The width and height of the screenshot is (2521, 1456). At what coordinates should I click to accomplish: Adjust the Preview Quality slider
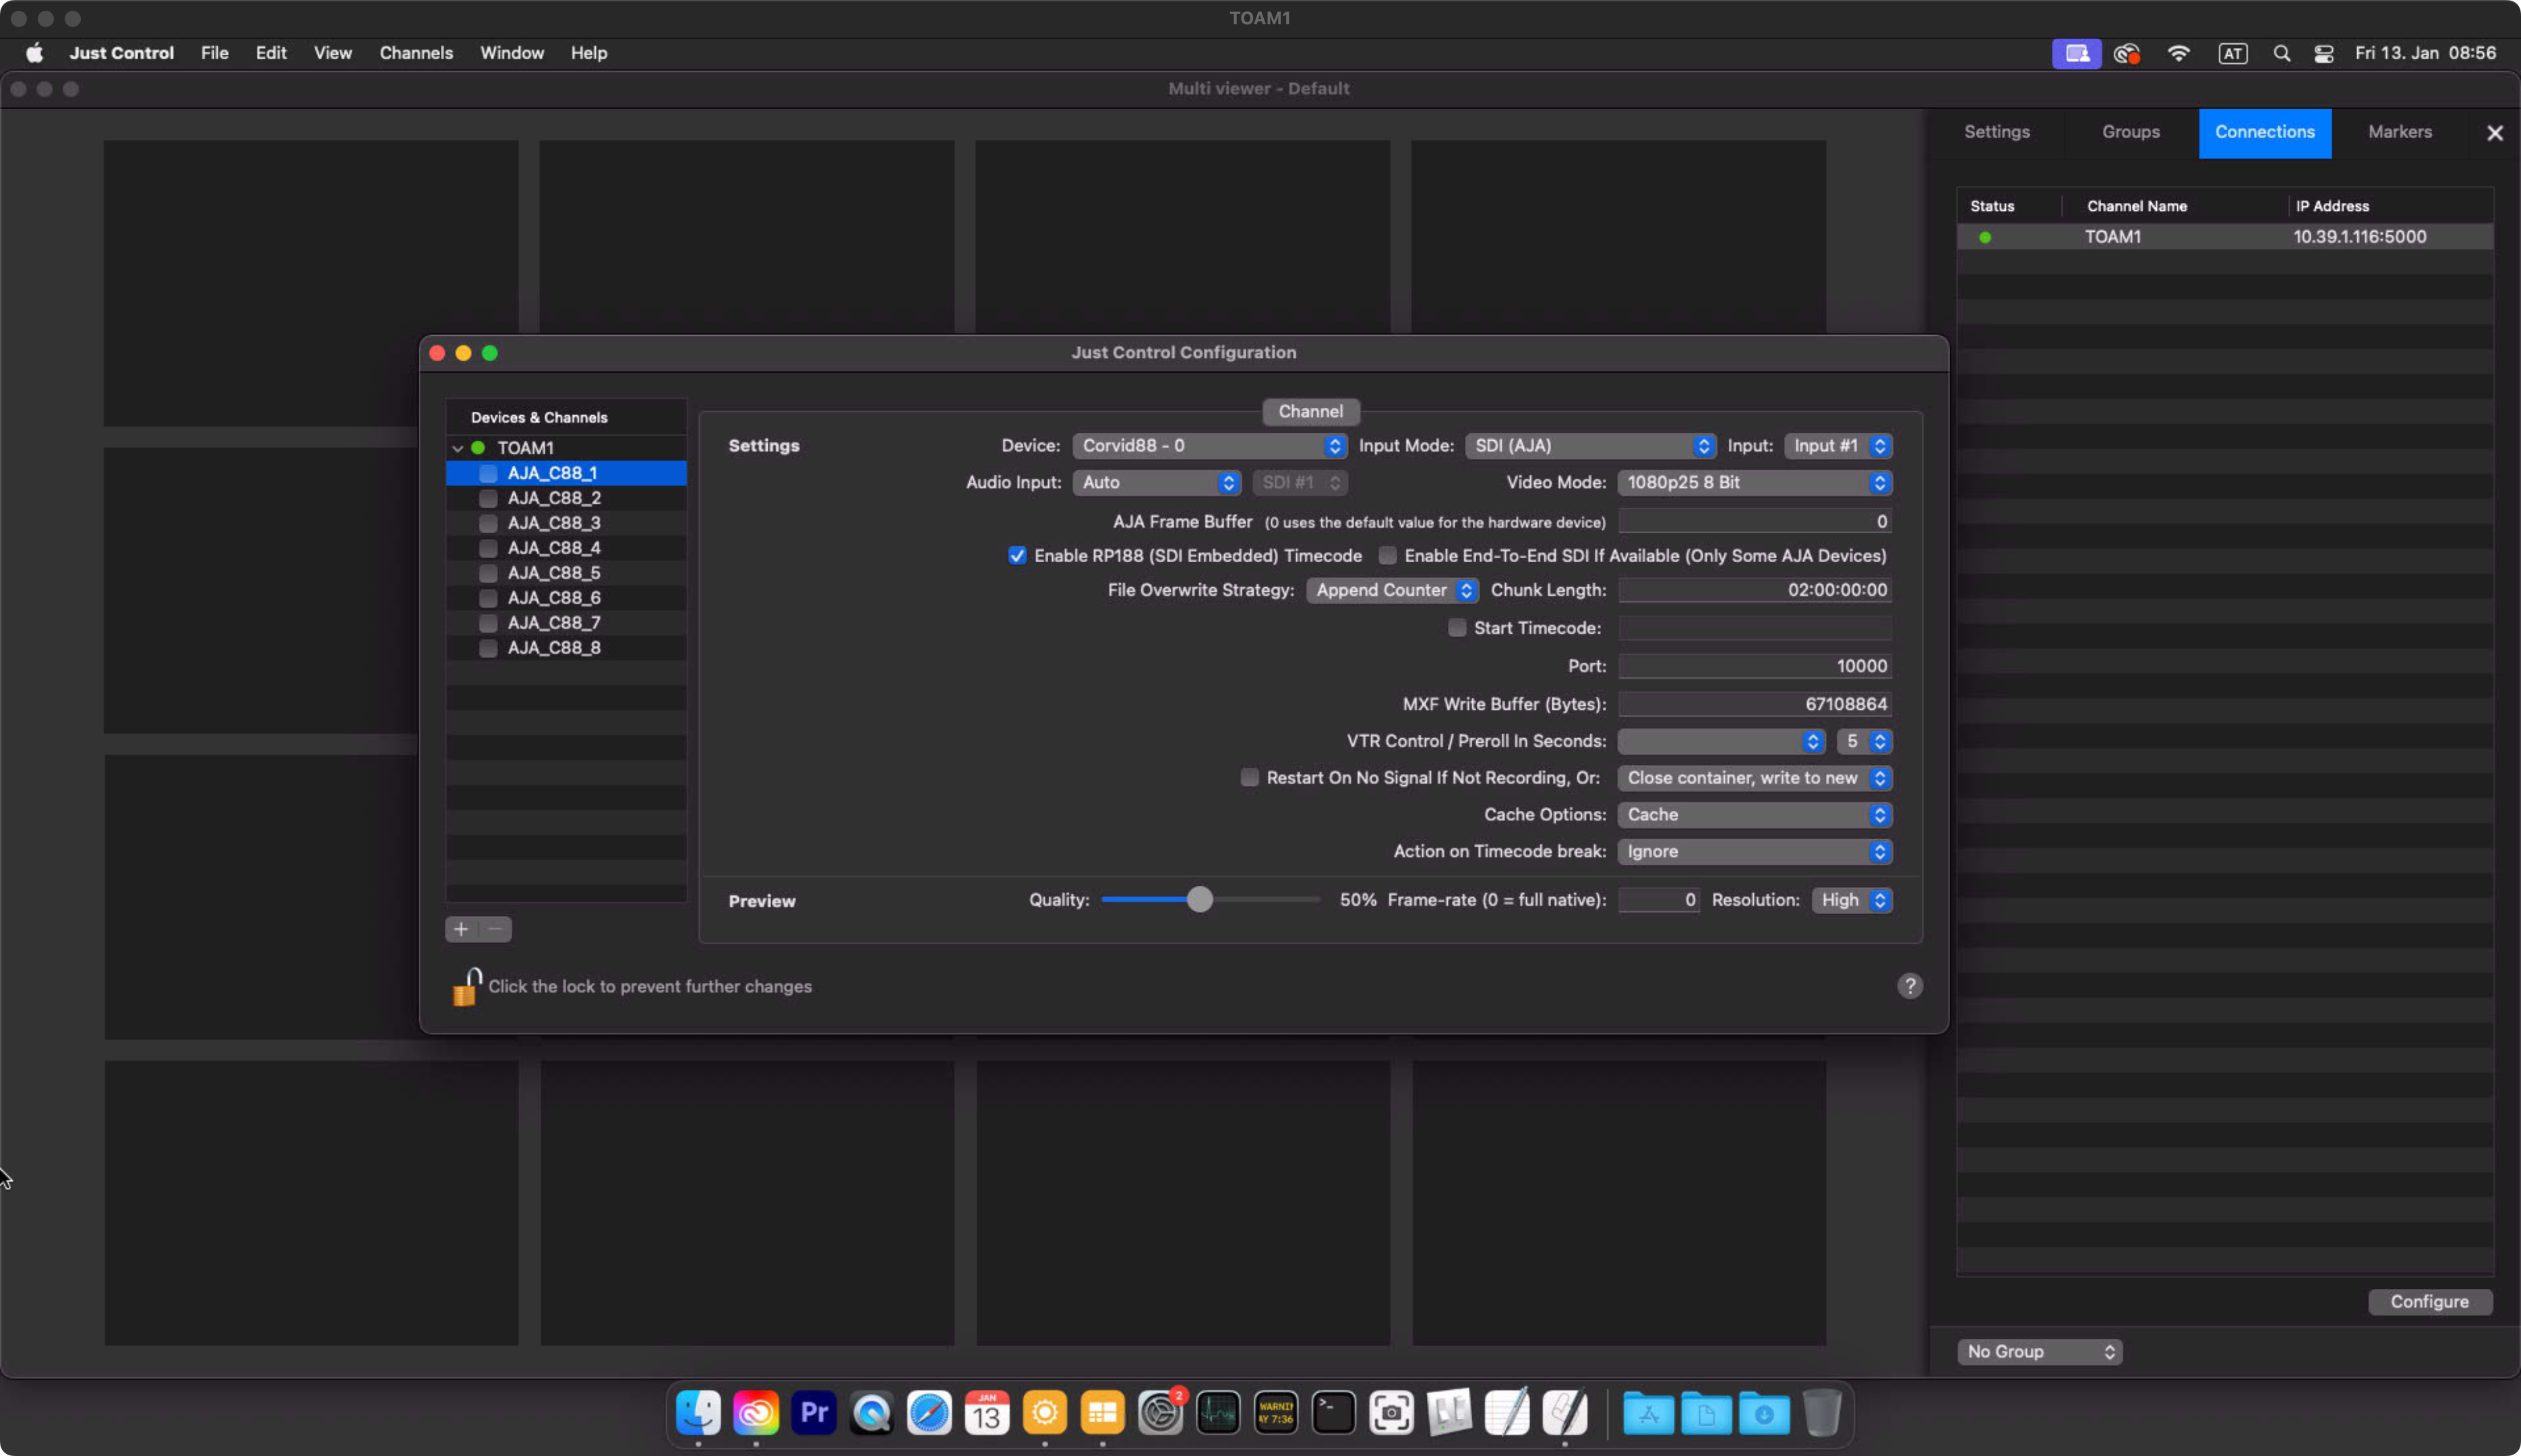(1199, 900)
